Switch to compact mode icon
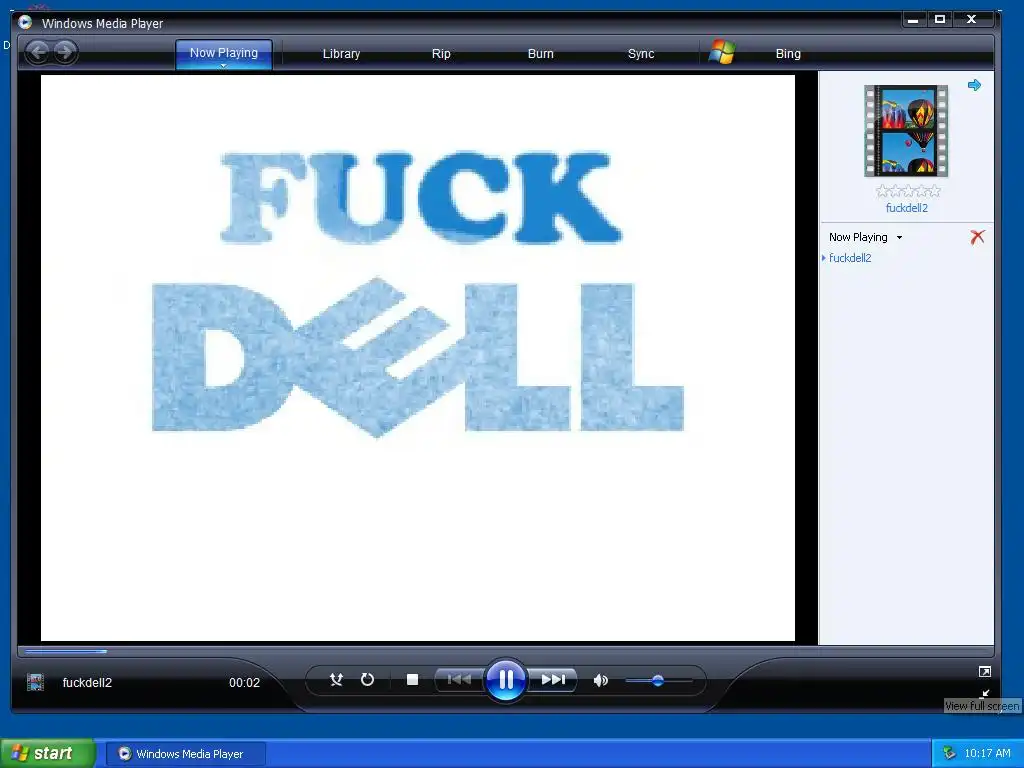Image resolution: width=1024 pixels, height=768 pixels. tap(985, 693)
